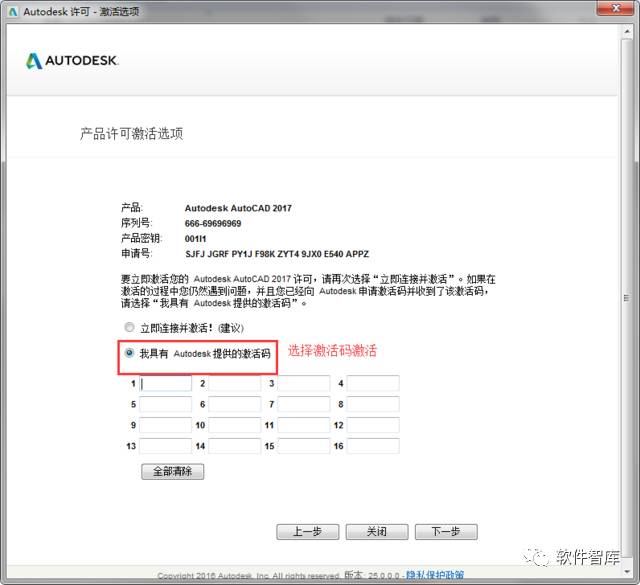Image resolution: width=640 pixels, height=585 pixels.
Task: Click activation code field 7
Action: tap(304, 404)
